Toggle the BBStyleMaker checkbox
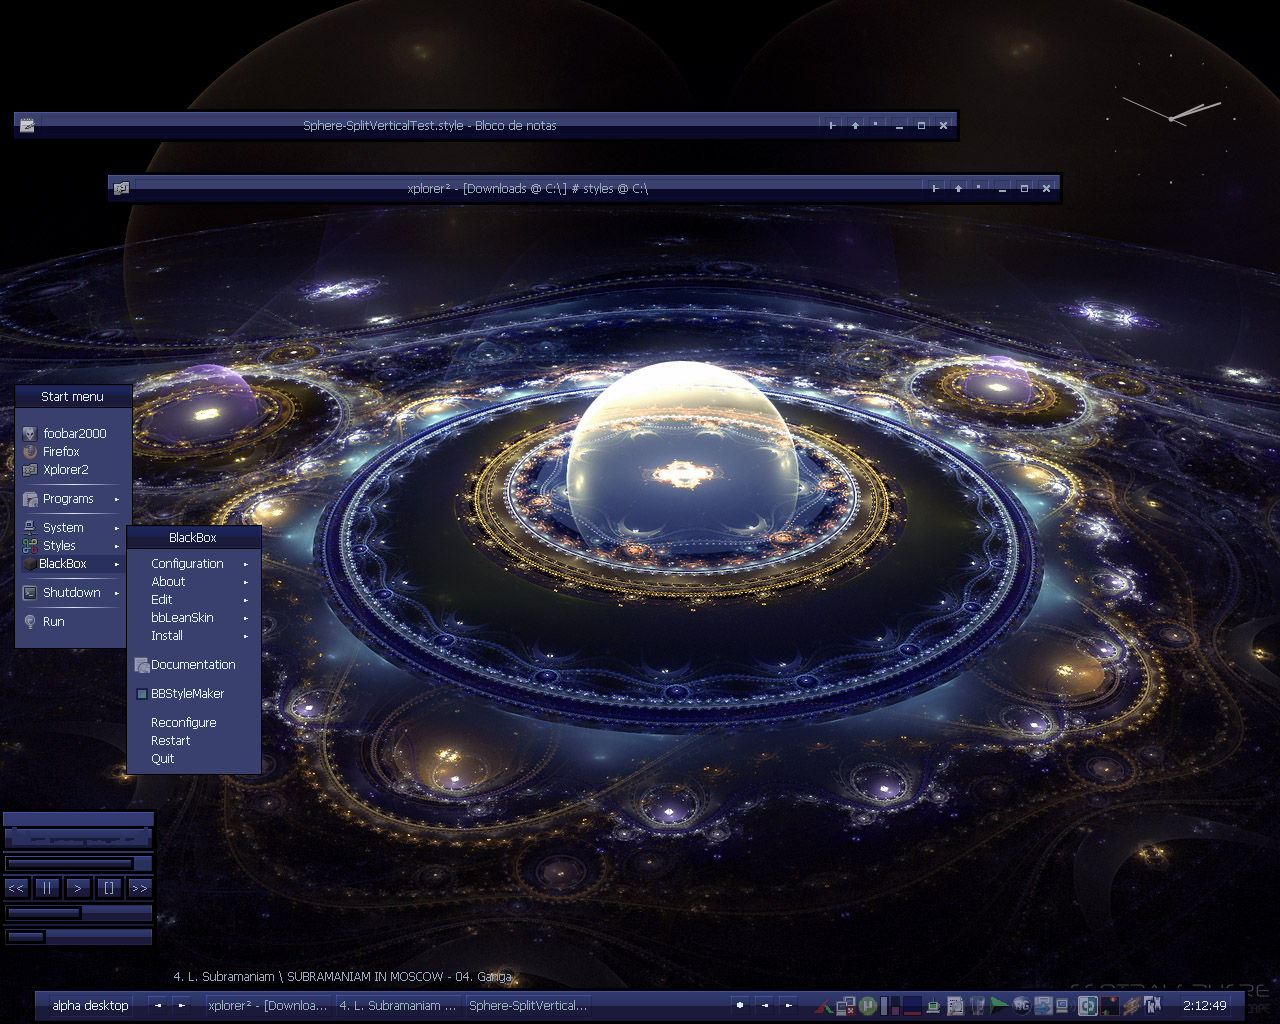The image size is (1280, 1024). 142,694
